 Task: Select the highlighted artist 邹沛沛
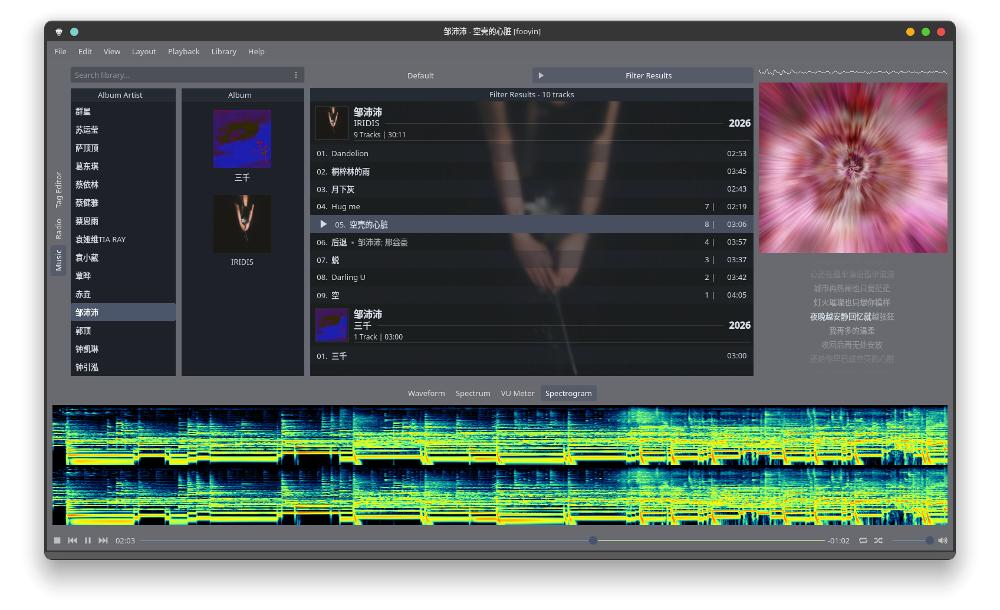[x=123, y=313]
